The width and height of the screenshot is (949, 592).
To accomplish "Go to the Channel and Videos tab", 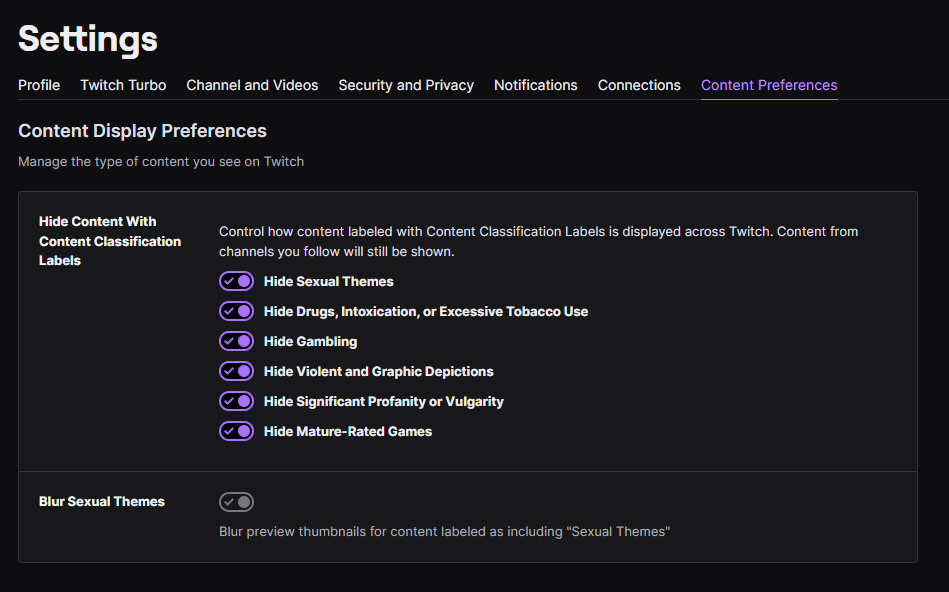I will coord(252,85).
